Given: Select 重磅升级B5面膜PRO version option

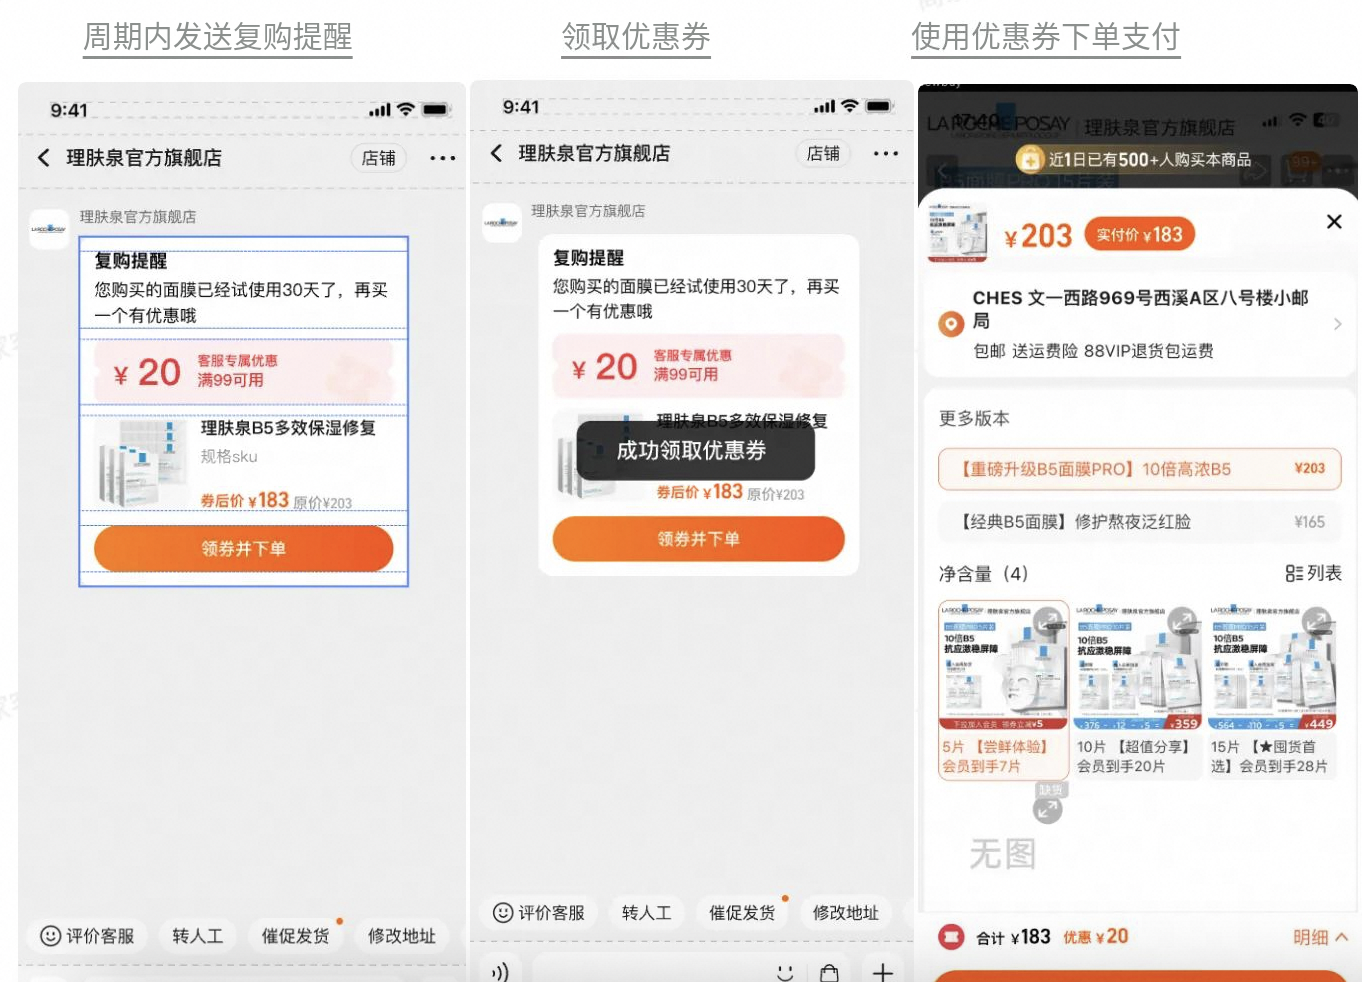Looking at the screenshot, I should coord(1139,469).
